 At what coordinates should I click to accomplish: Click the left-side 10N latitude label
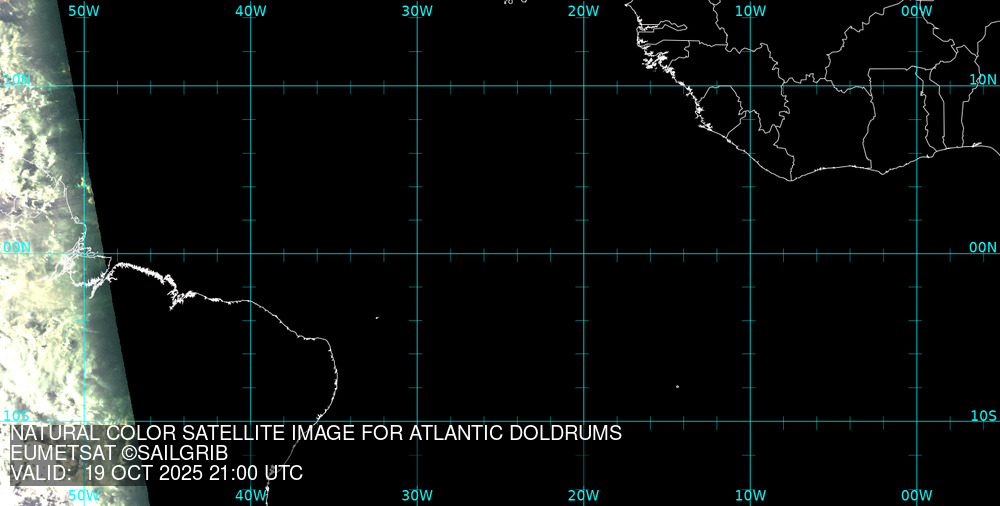pos(16,79)
